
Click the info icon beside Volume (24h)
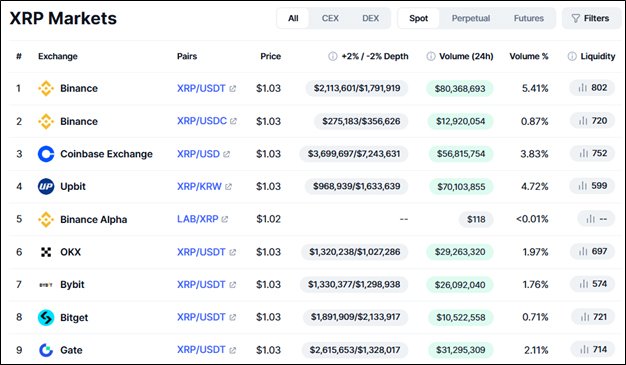[431, 56]
